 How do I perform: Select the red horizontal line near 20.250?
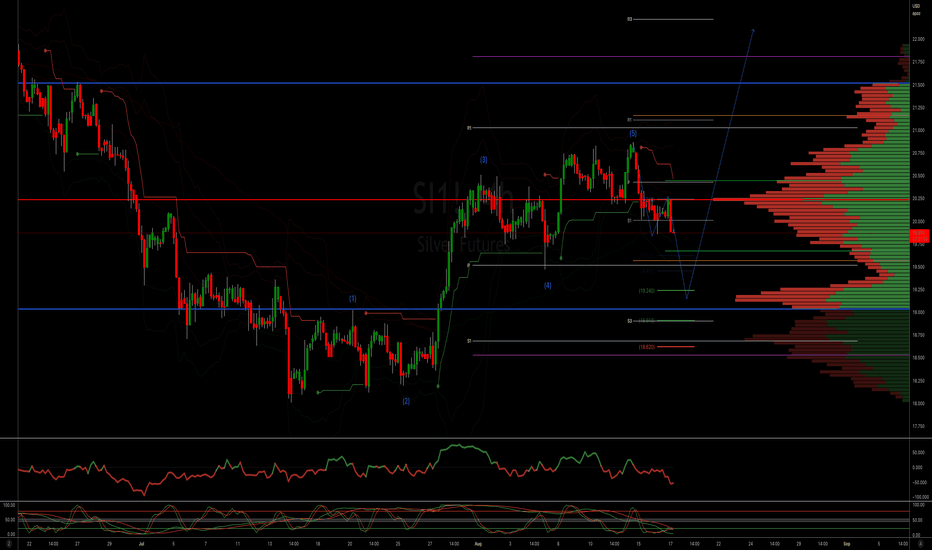click(x=464, y=200)
